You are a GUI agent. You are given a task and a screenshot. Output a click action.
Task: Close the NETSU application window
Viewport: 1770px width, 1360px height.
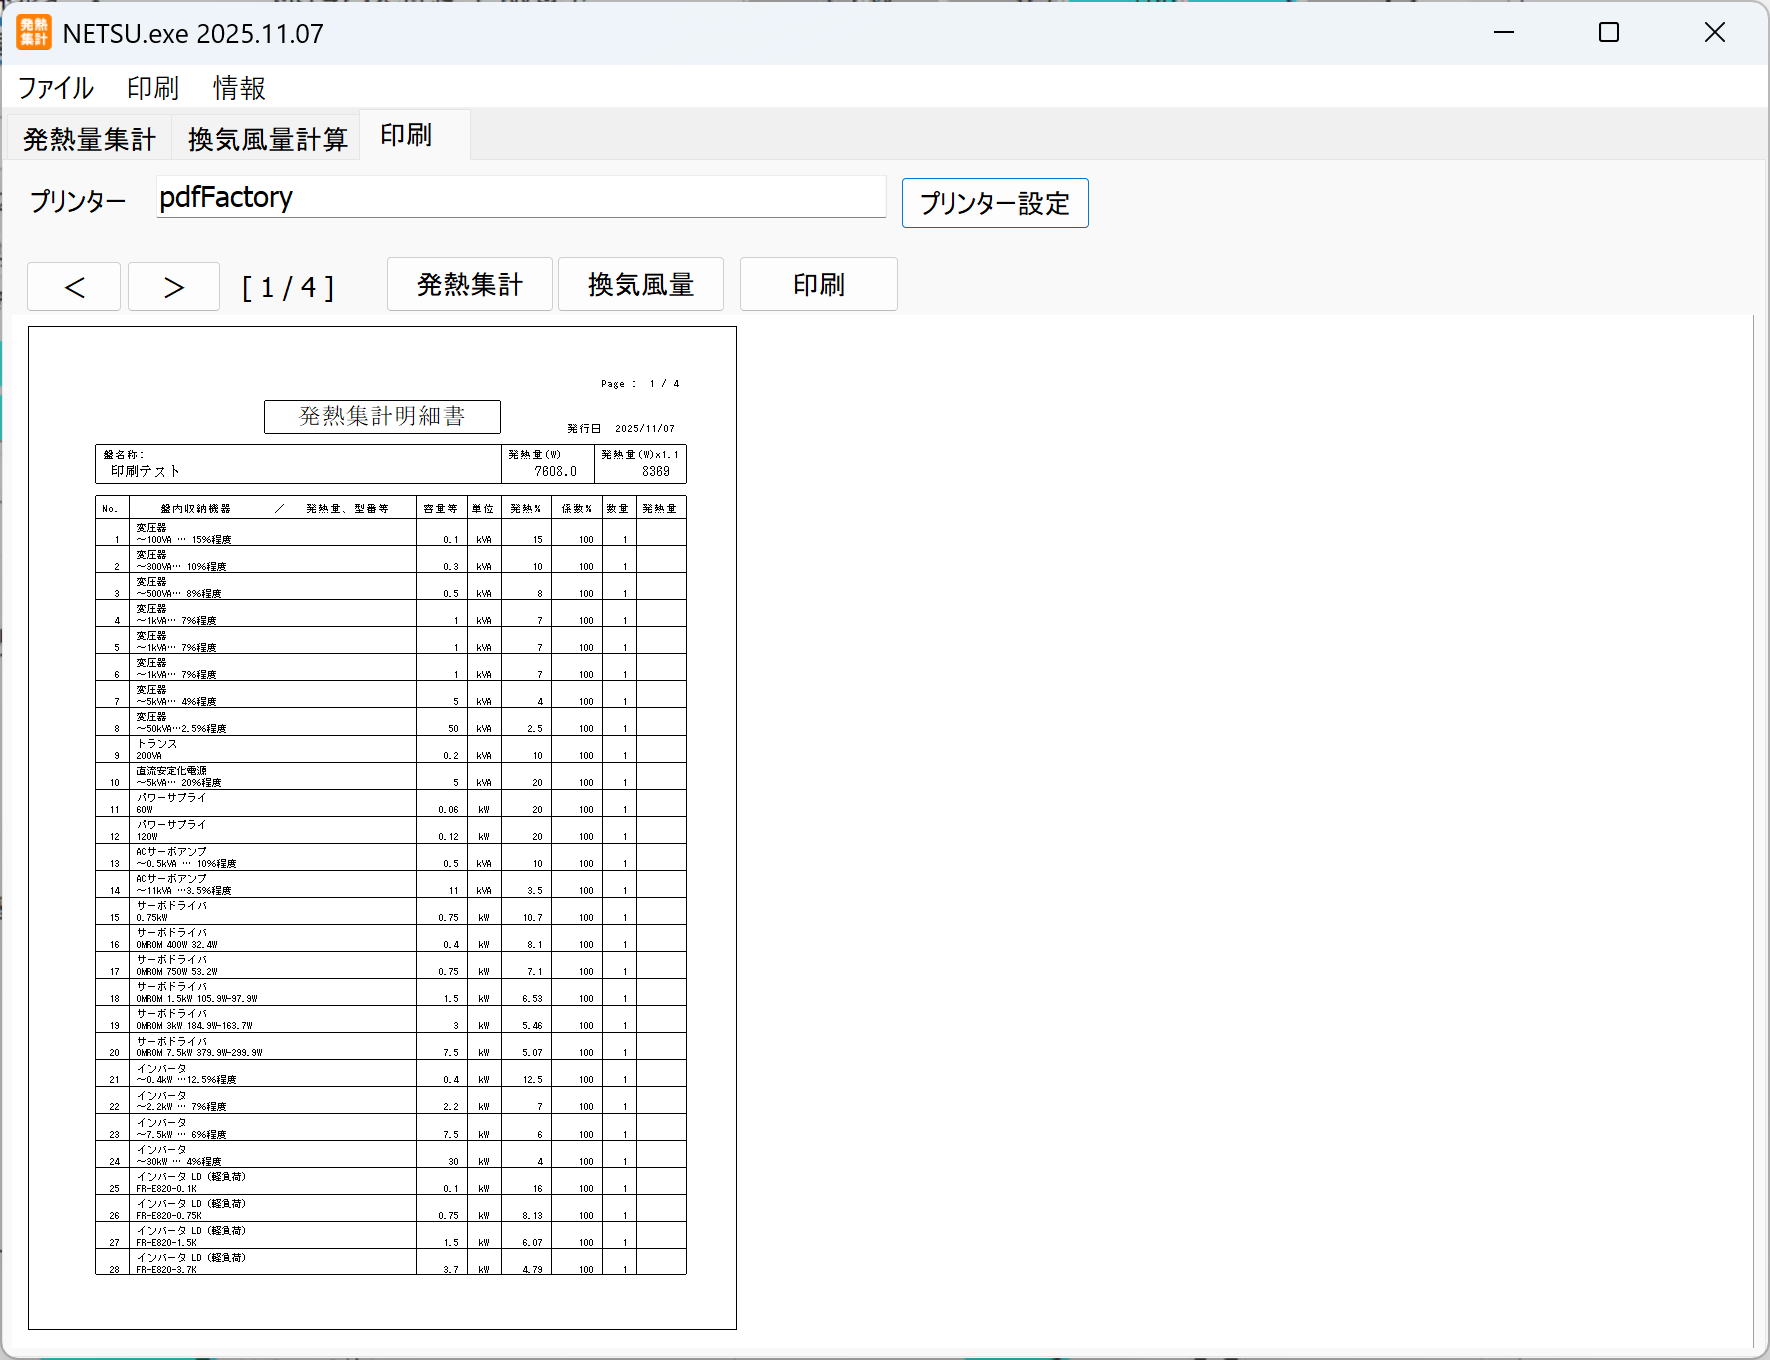click(x=1714, y=33)
